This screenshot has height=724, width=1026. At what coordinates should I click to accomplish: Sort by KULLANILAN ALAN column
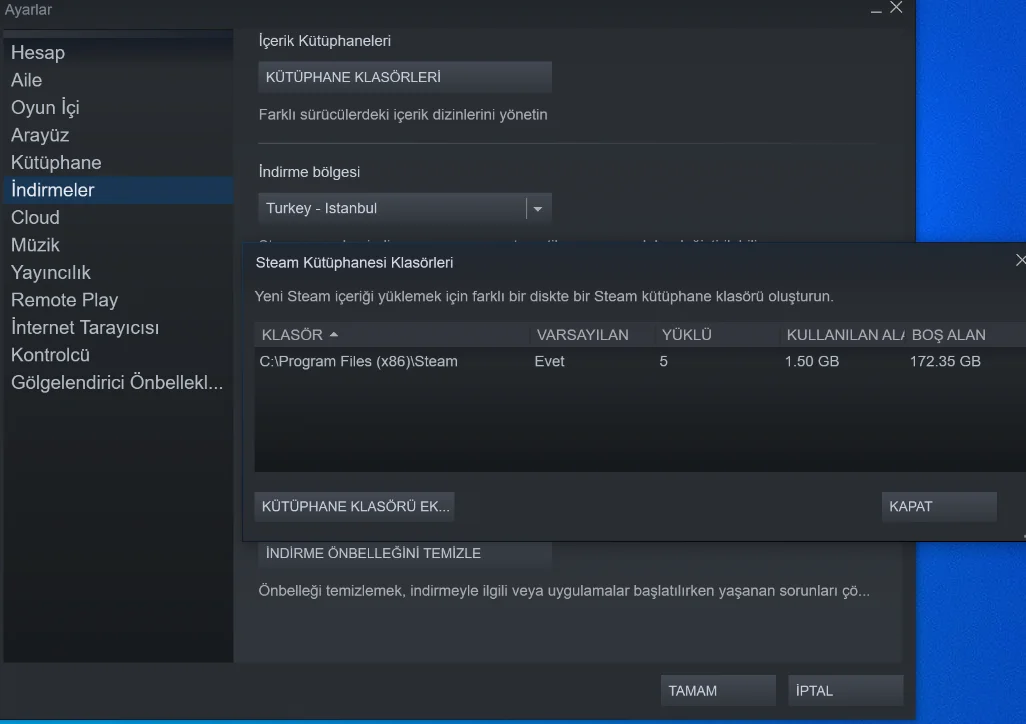[x=843, y=335]
